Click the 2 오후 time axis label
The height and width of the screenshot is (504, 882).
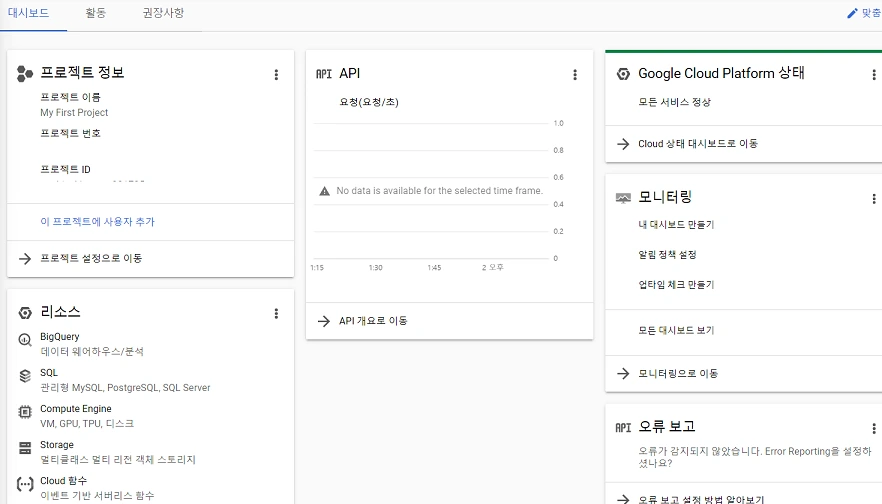[x=493, y=267]
